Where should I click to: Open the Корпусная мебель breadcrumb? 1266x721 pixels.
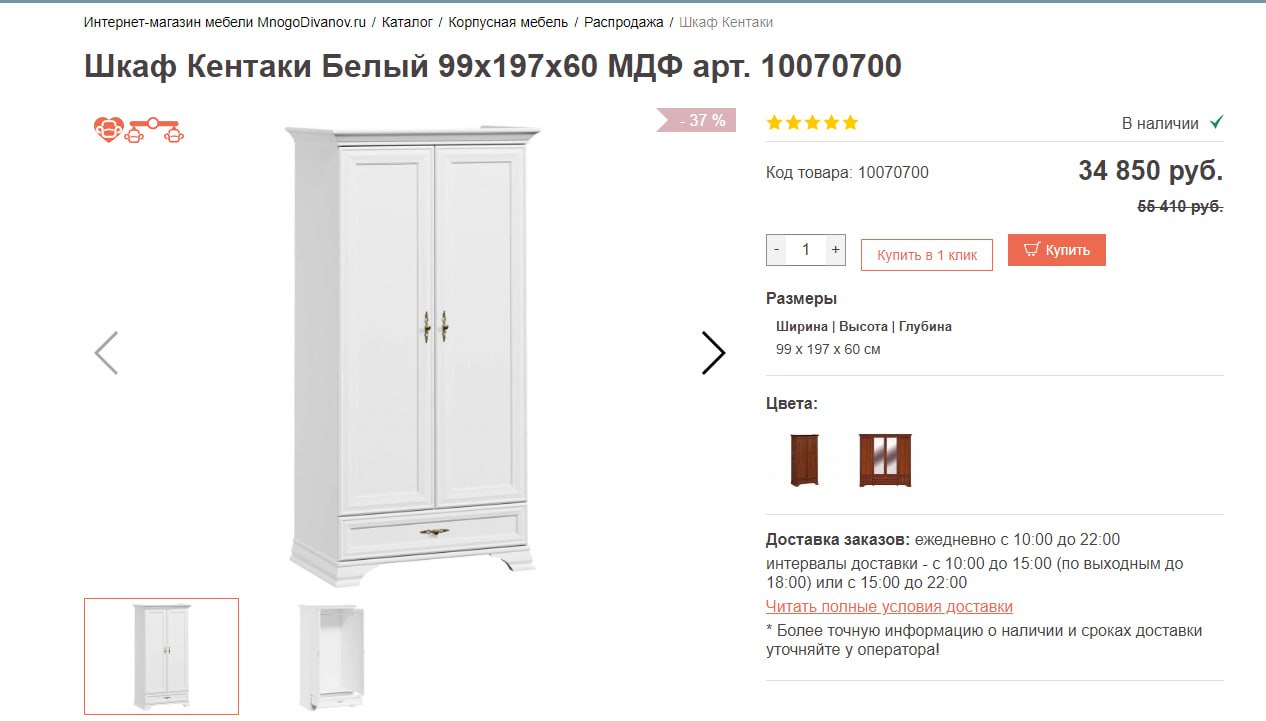(x=508, y=22)
